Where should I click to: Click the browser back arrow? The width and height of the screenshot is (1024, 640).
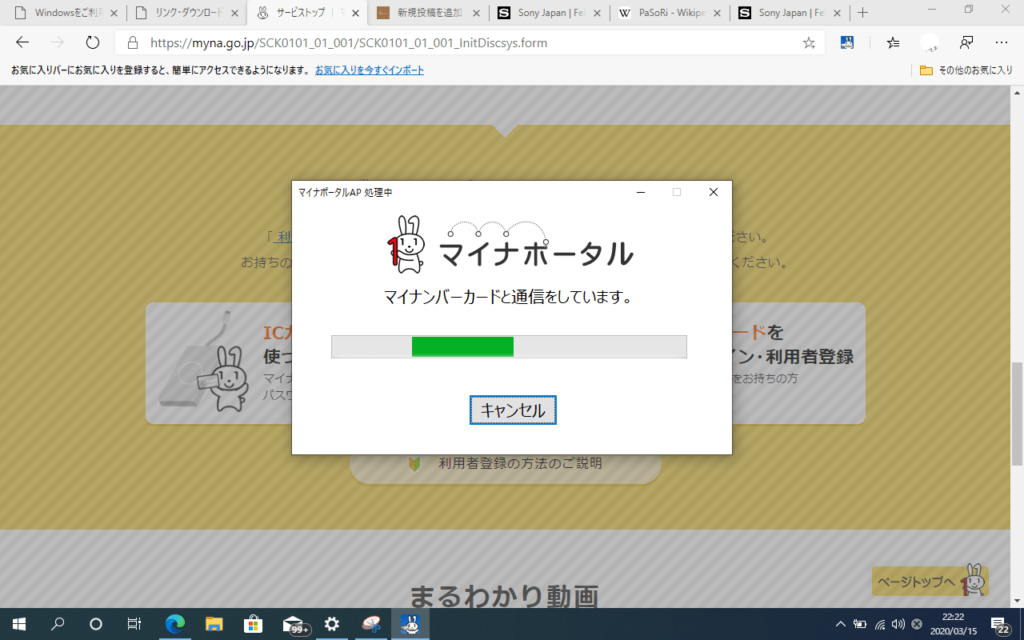point(23,43)
